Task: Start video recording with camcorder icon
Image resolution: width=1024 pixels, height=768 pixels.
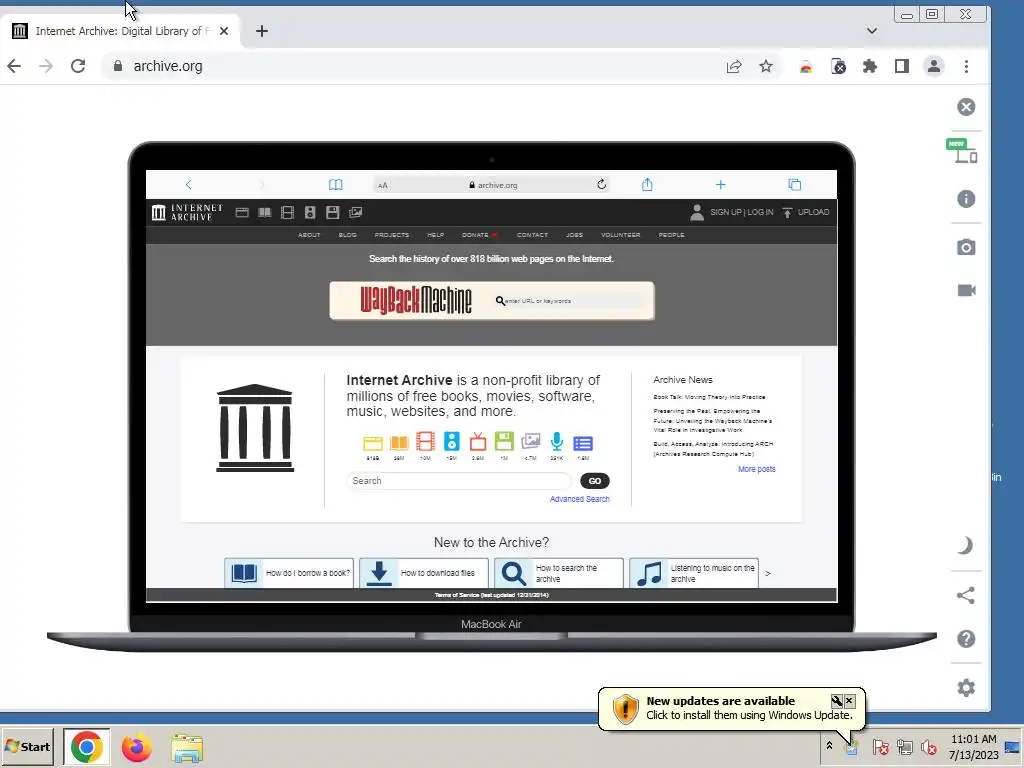Action: click(967, 290)
